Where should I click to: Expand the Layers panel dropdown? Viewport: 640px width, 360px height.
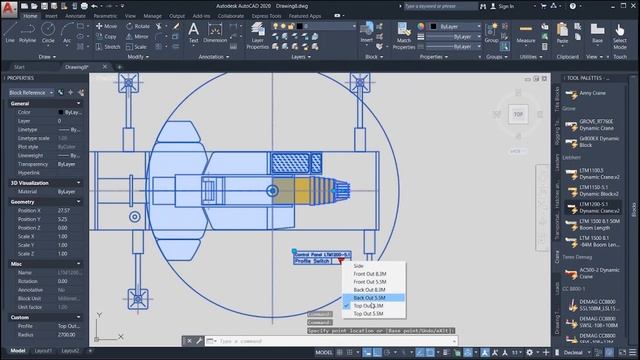(301, 57)
